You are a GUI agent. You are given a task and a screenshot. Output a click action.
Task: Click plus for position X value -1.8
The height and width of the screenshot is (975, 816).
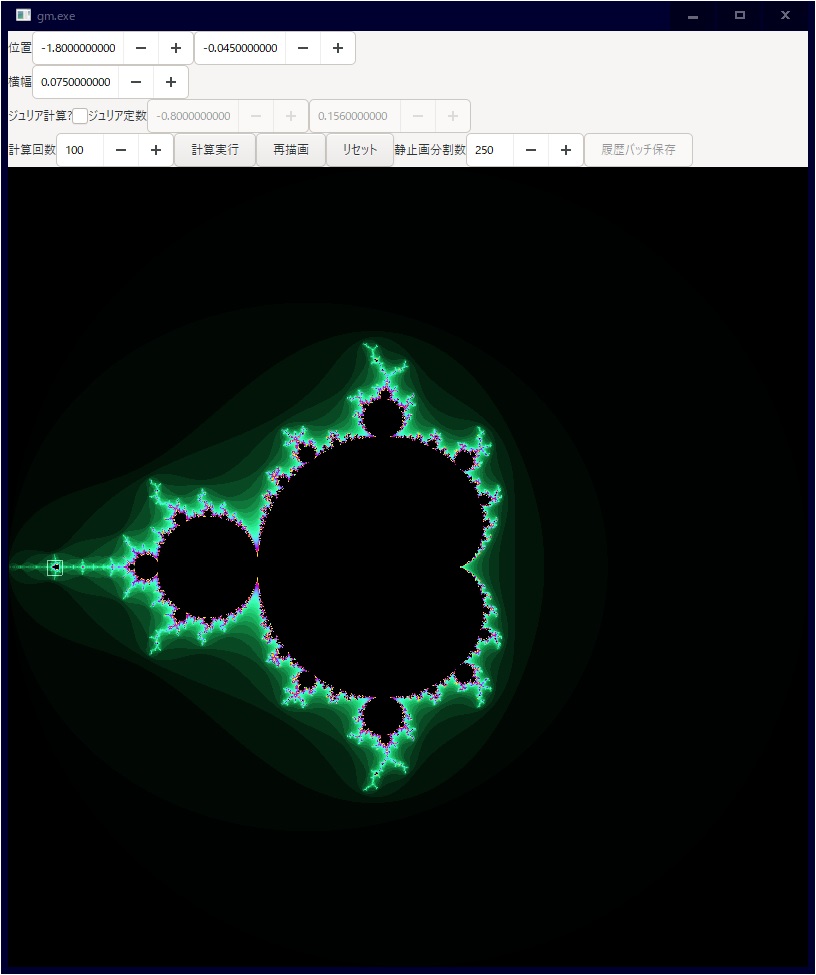176,48
